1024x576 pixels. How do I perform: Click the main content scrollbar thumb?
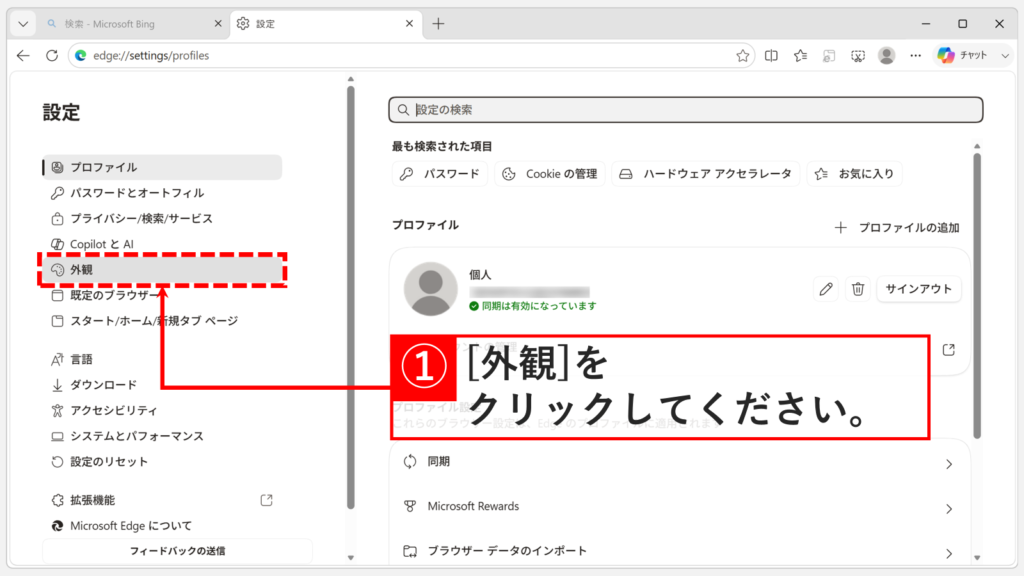click(977, 295)
